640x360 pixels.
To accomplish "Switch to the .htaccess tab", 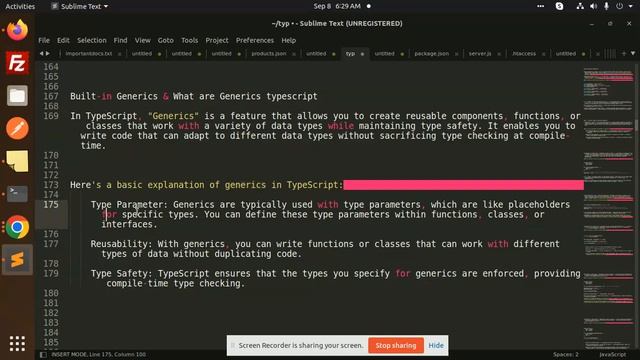I will click(524, 54).
